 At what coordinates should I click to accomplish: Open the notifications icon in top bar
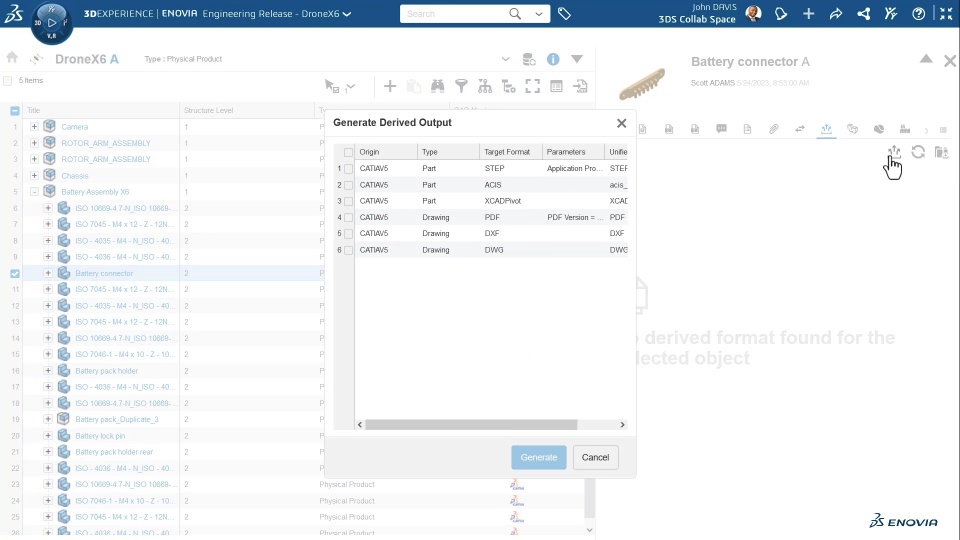click(x=781, y=13)
